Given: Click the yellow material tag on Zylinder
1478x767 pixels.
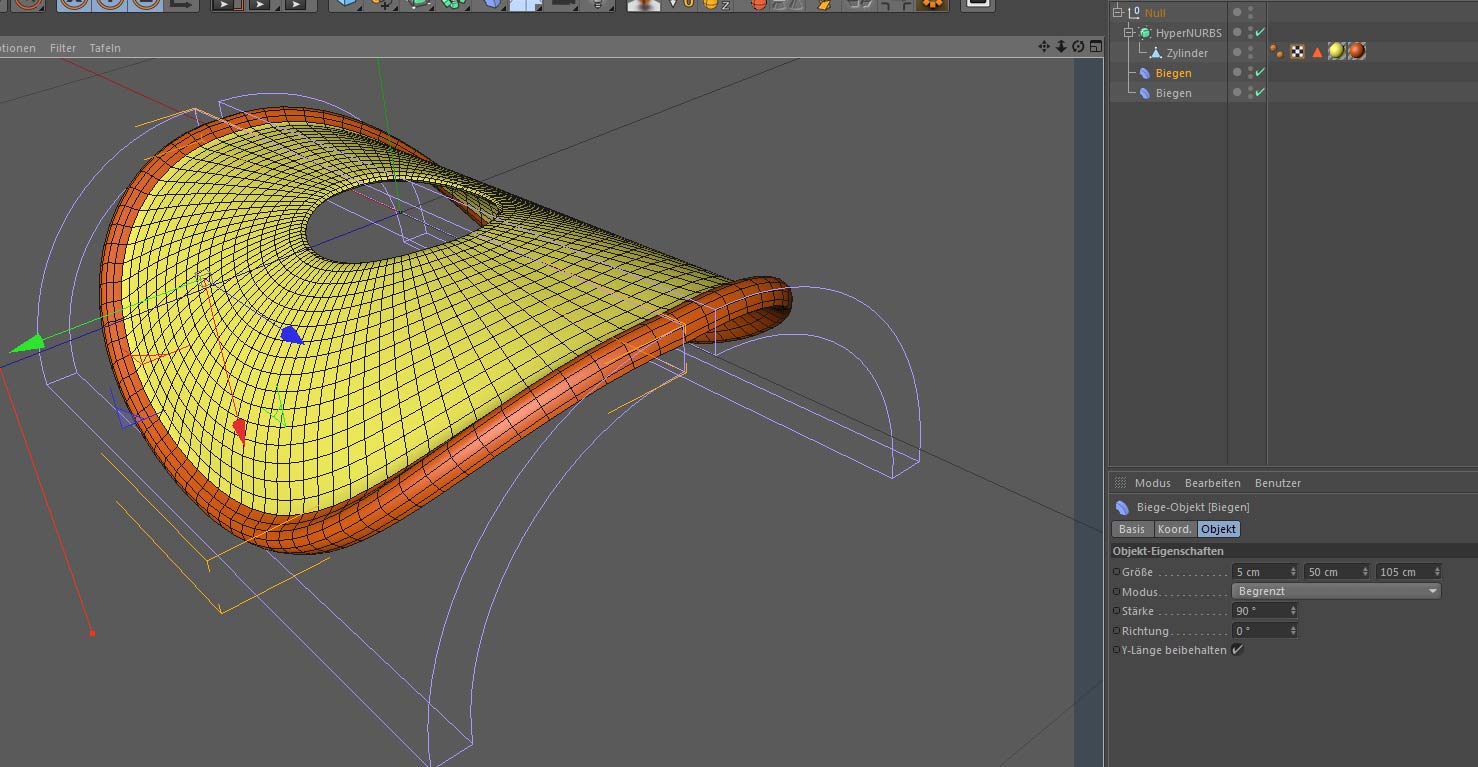Looking at the screenshot, I should (x=1336, y=51).
